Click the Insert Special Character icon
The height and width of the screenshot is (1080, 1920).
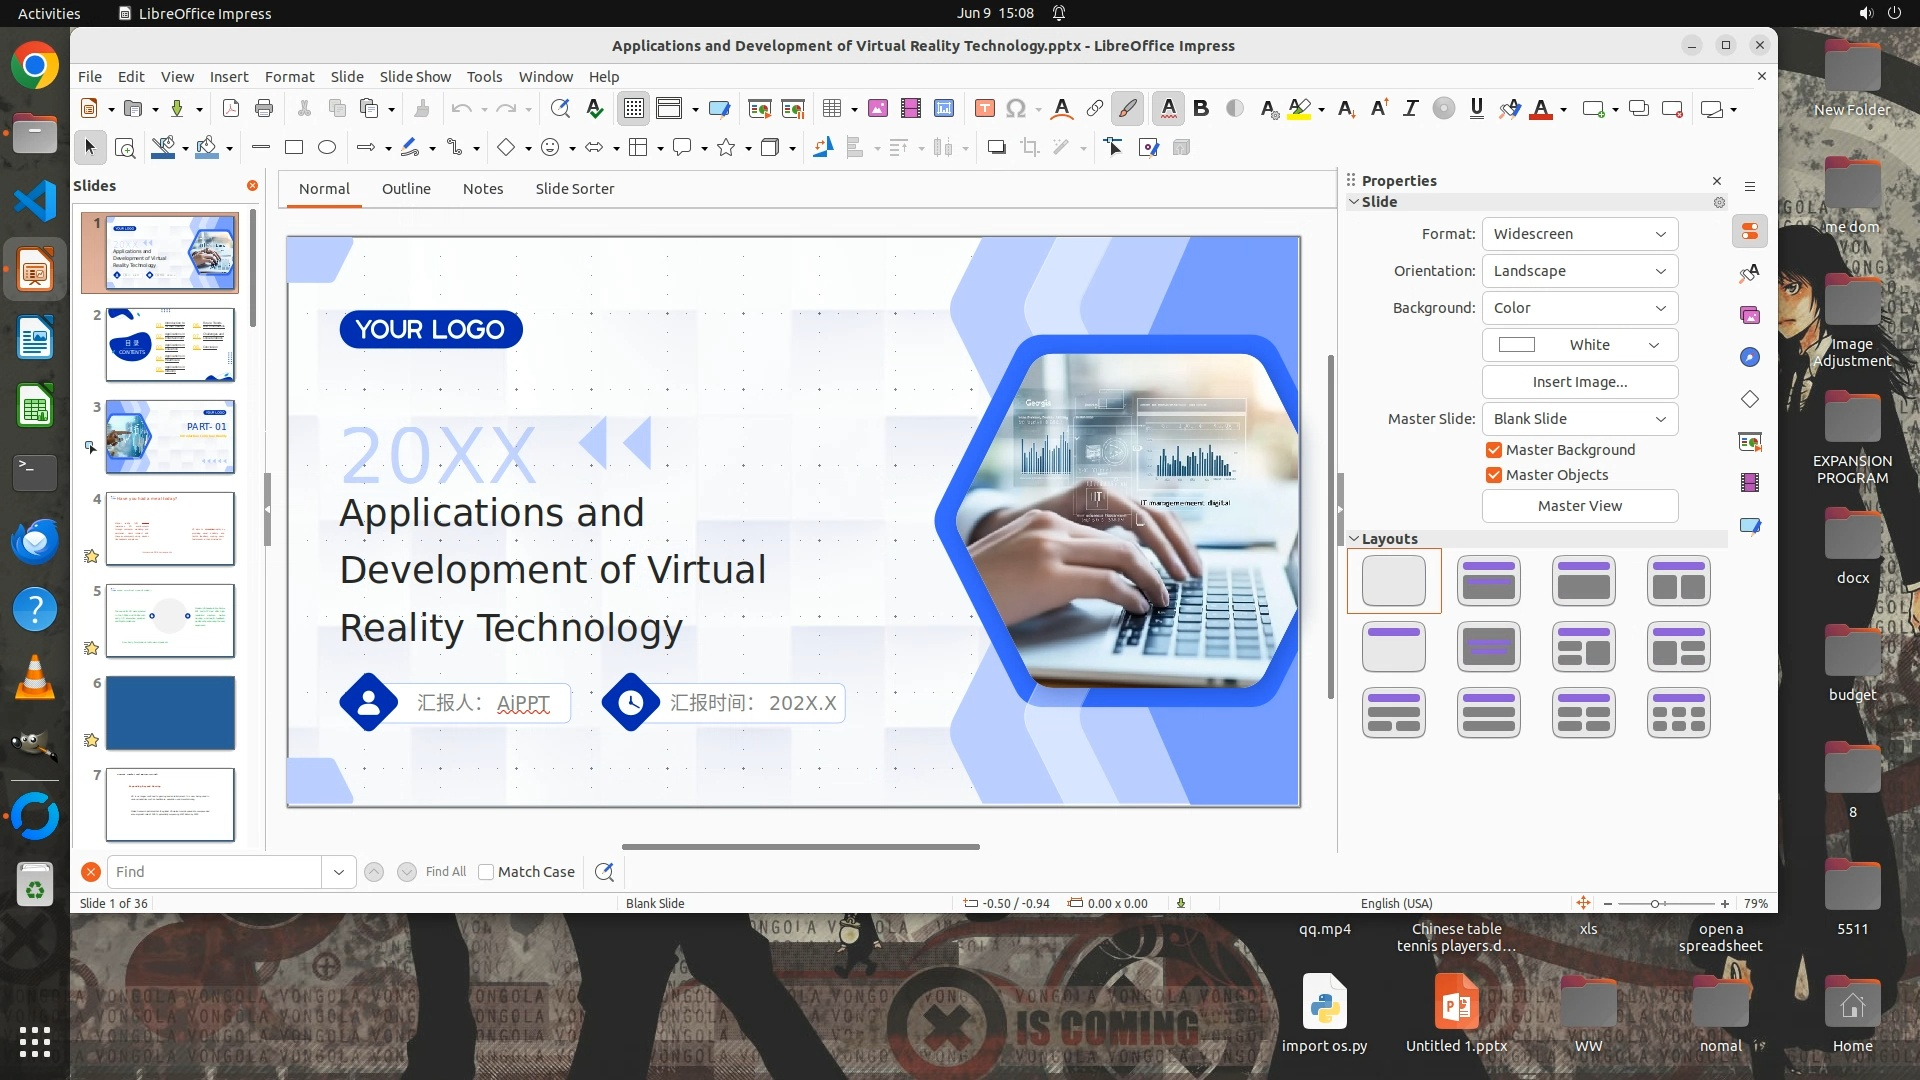[1016, 108]
